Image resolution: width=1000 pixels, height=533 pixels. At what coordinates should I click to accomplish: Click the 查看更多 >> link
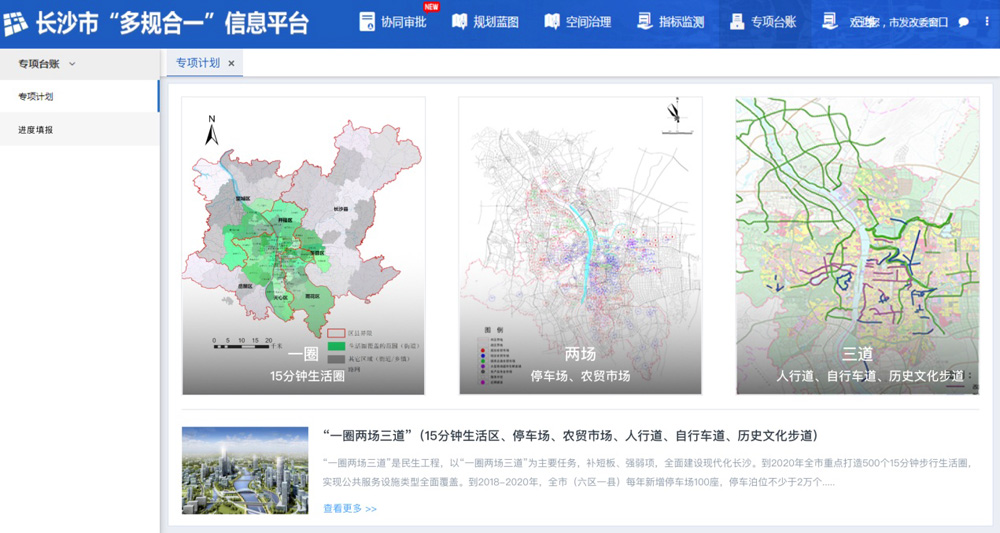350,509
